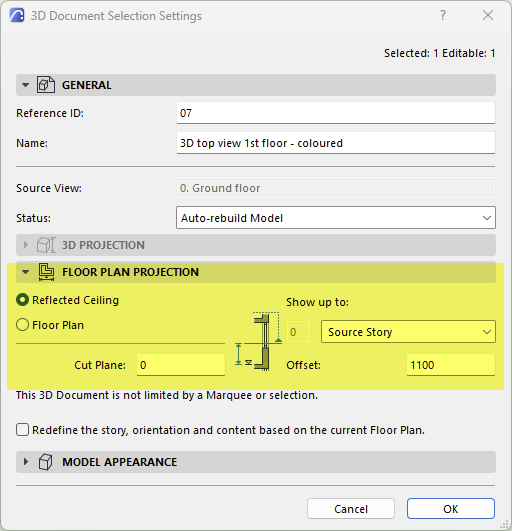512x531 pixels.
Task: Select the Reflected Ceiling radio button
Action: click(22, 300)
